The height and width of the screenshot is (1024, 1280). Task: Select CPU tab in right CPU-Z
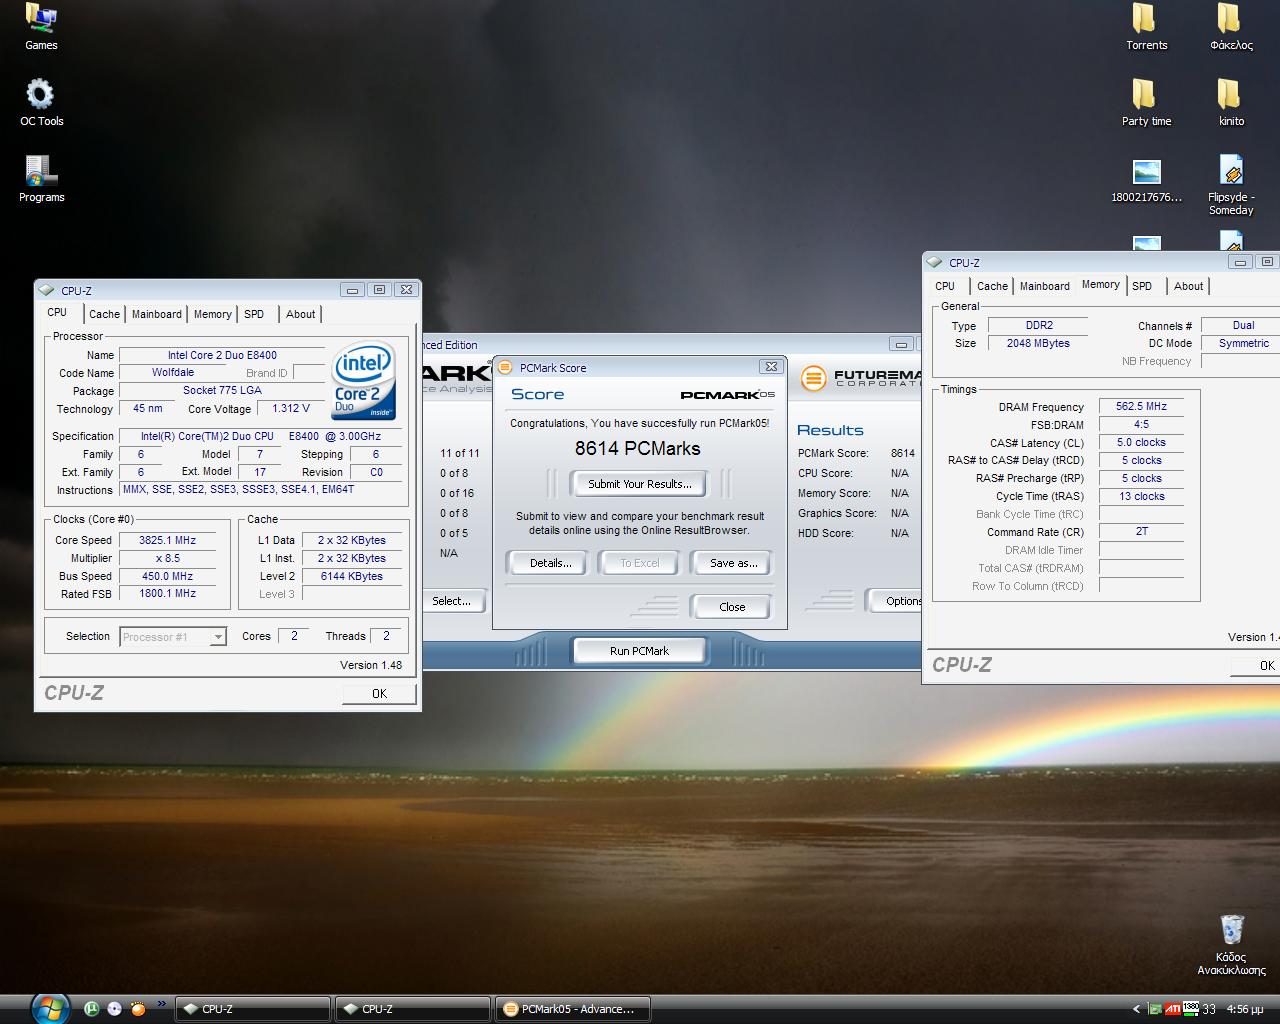pos(945,286)
